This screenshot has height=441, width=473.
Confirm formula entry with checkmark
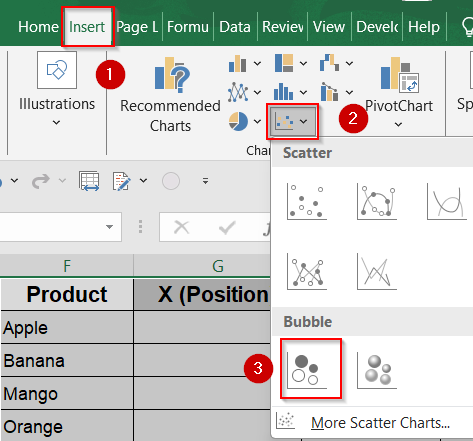227,228
